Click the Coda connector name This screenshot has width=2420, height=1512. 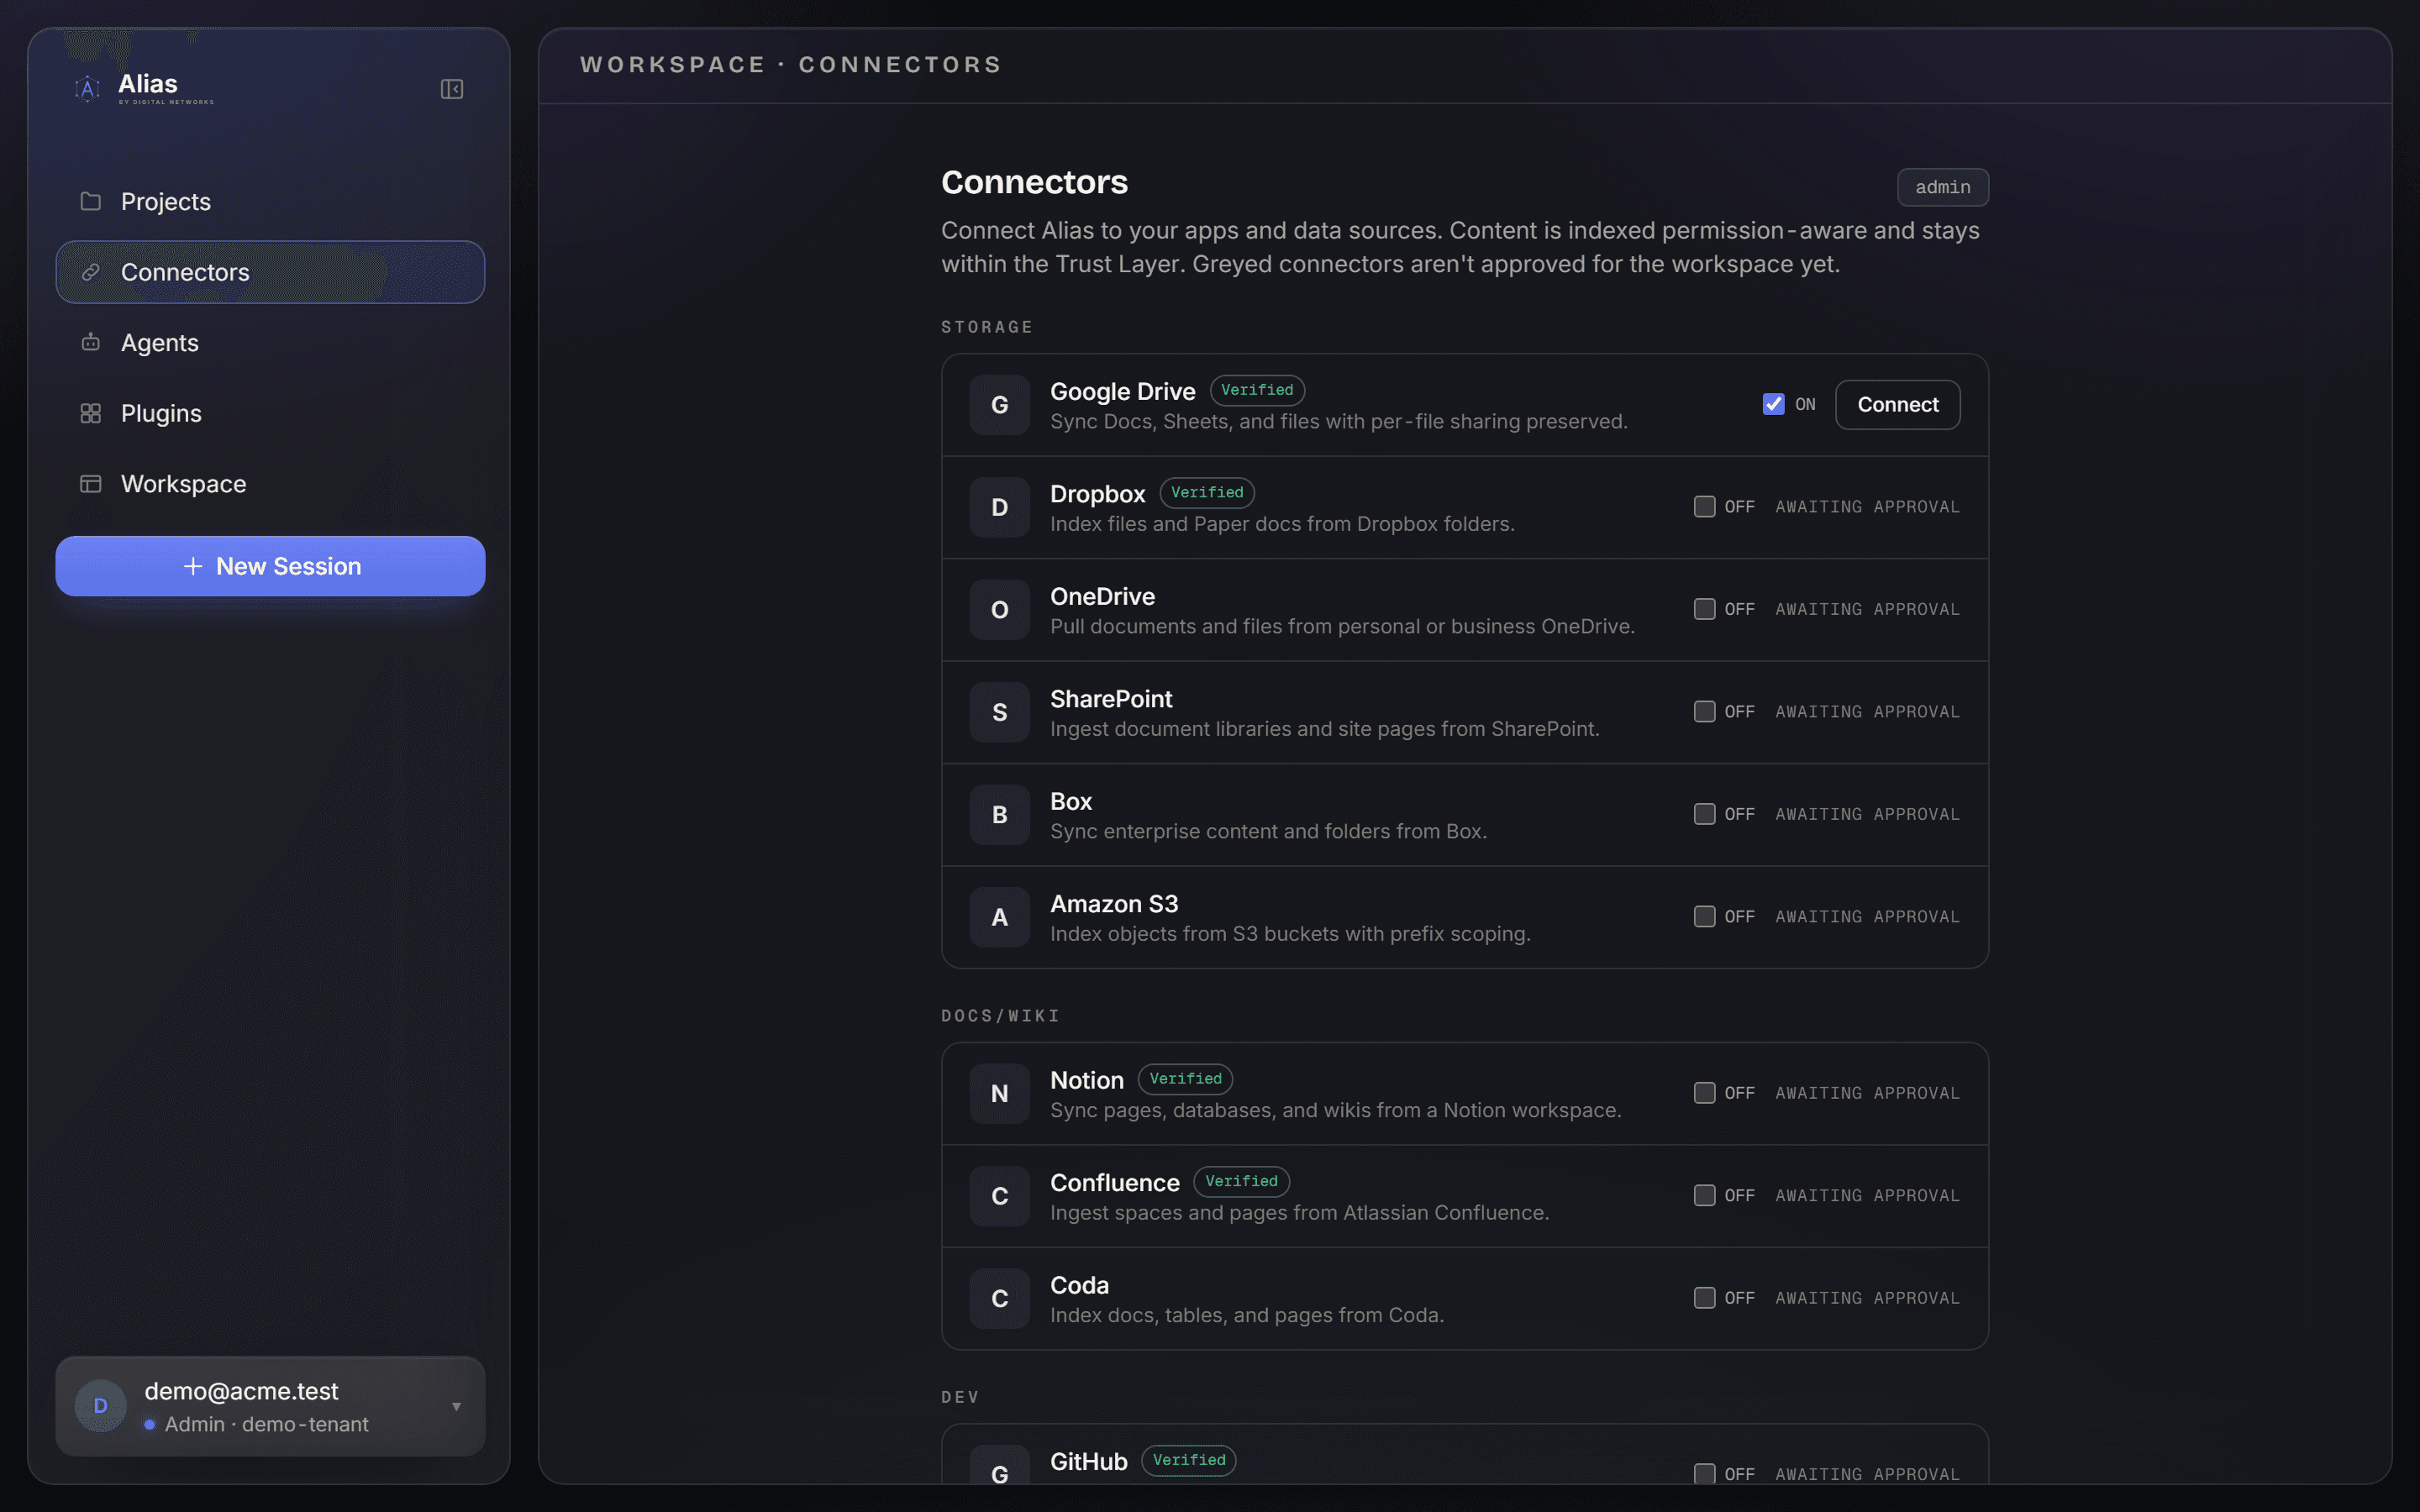(1079, 1285)
